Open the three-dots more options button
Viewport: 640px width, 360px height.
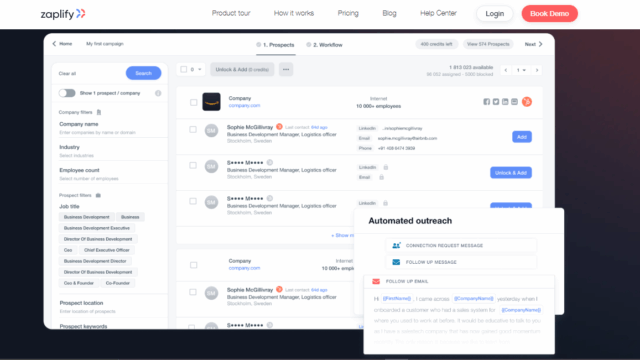(286, 69)
